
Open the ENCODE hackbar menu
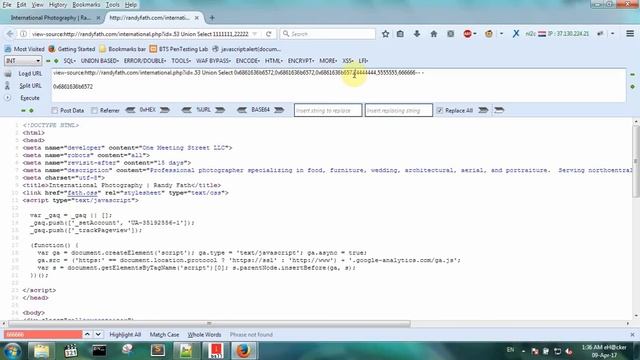tap(248, 61)
